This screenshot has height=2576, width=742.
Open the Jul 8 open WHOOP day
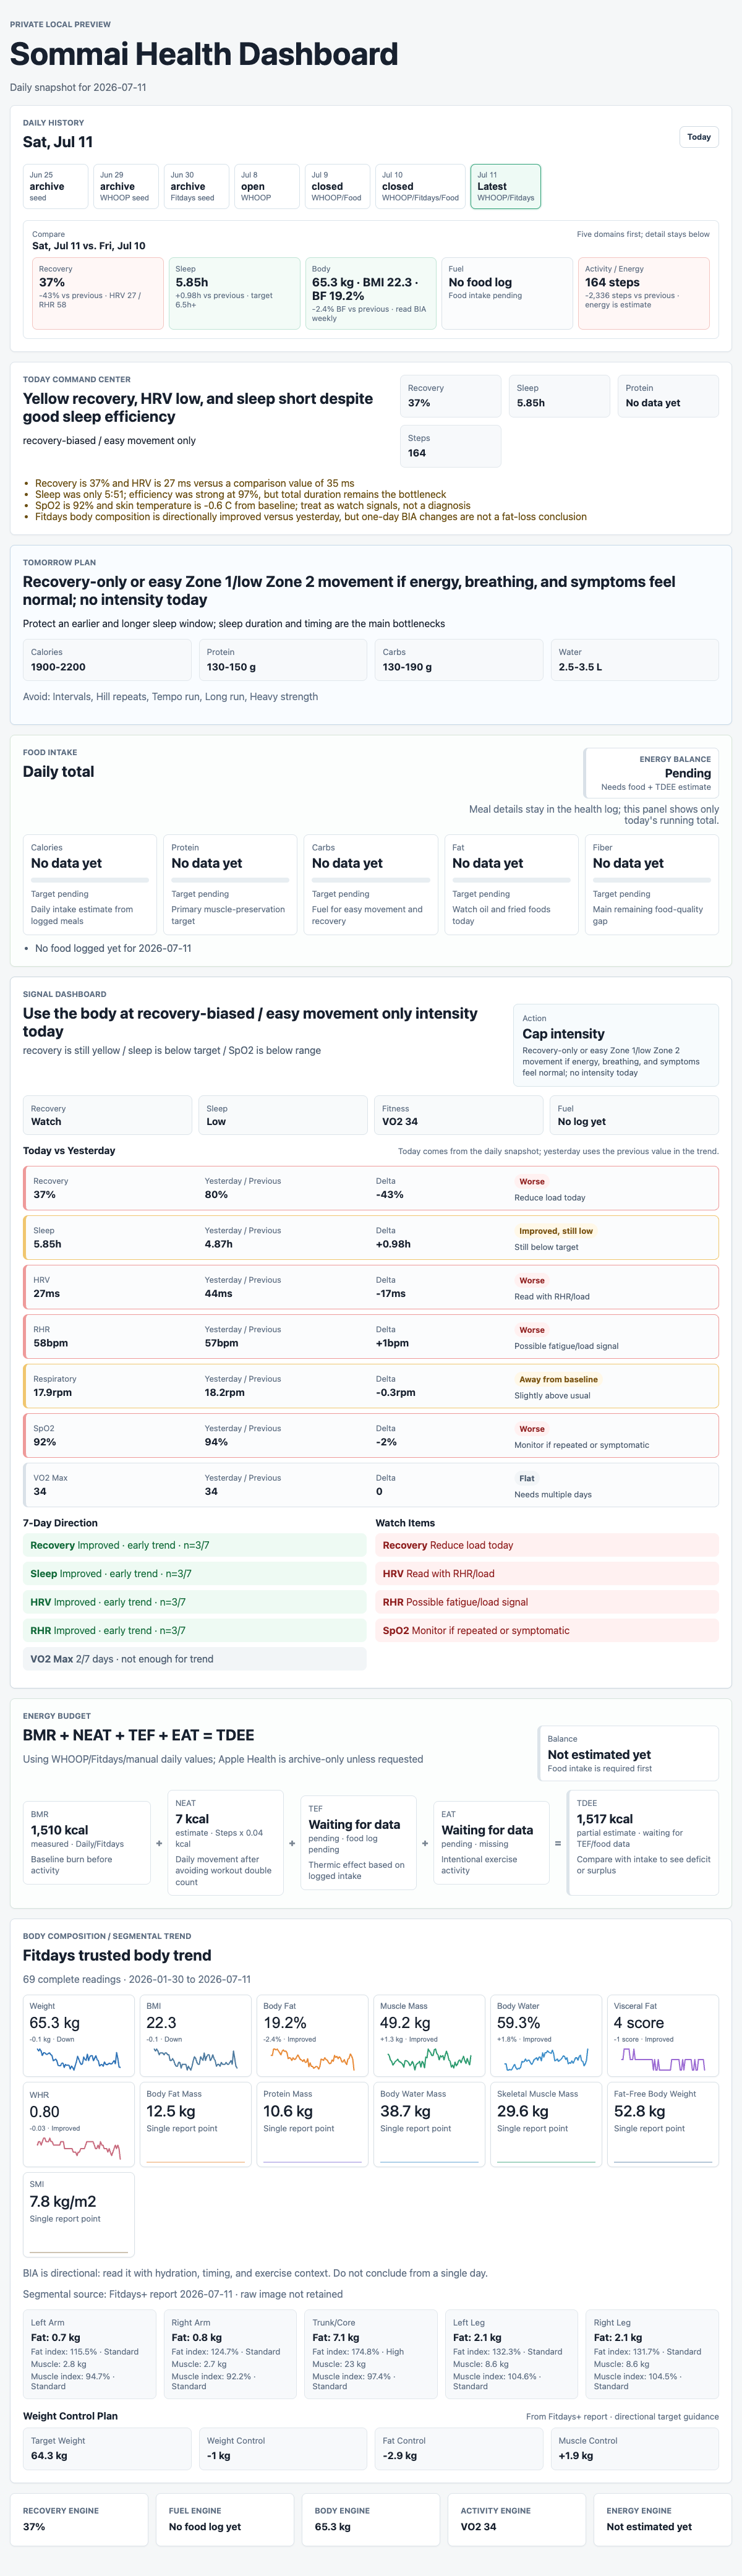pyautogui.click(x=267, y=186)
